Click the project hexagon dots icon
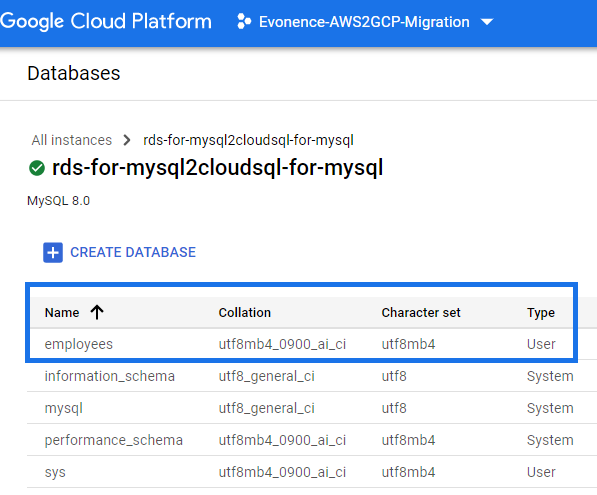 [244, 21]
